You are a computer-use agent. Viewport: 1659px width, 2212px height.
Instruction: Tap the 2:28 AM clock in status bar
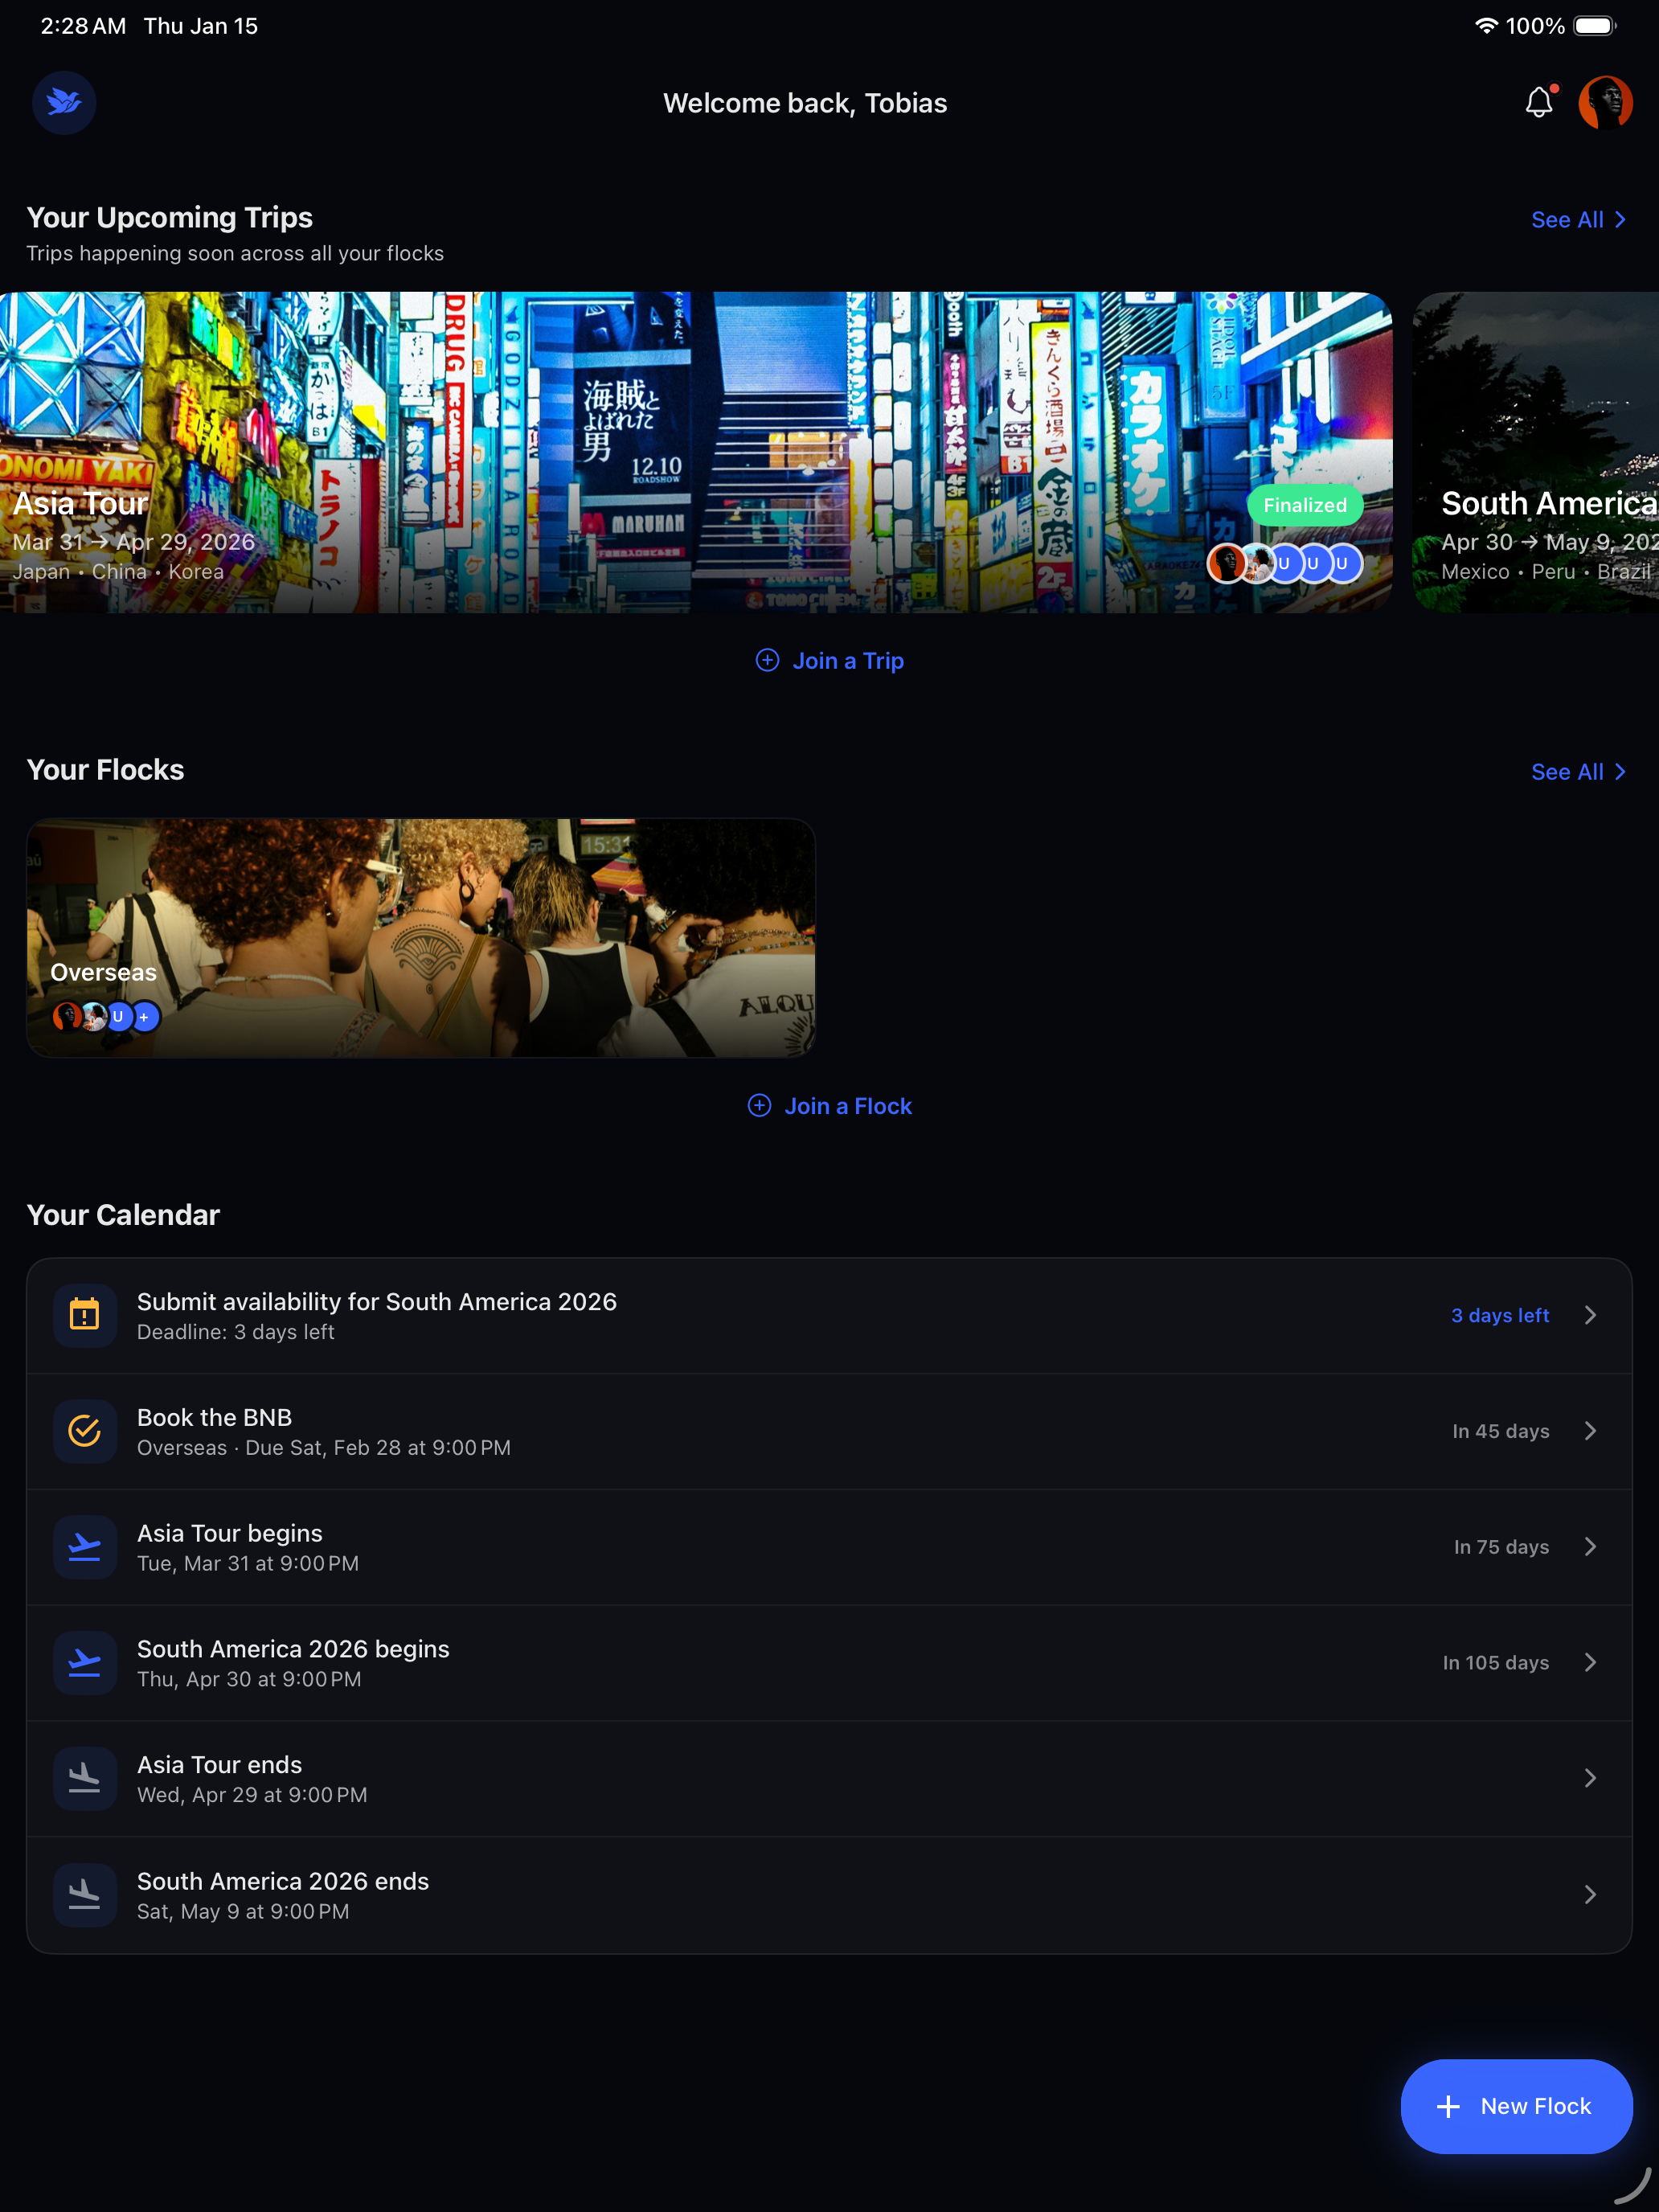pyautogui.click(x=83, y=26)
